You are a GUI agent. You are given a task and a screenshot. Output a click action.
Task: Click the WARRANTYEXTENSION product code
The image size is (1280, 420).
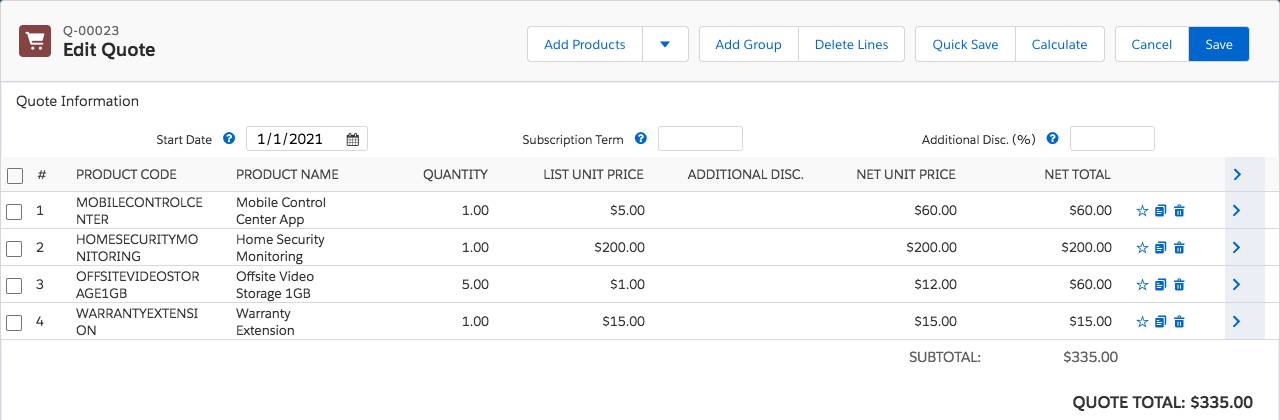click(x=137, y=322)
